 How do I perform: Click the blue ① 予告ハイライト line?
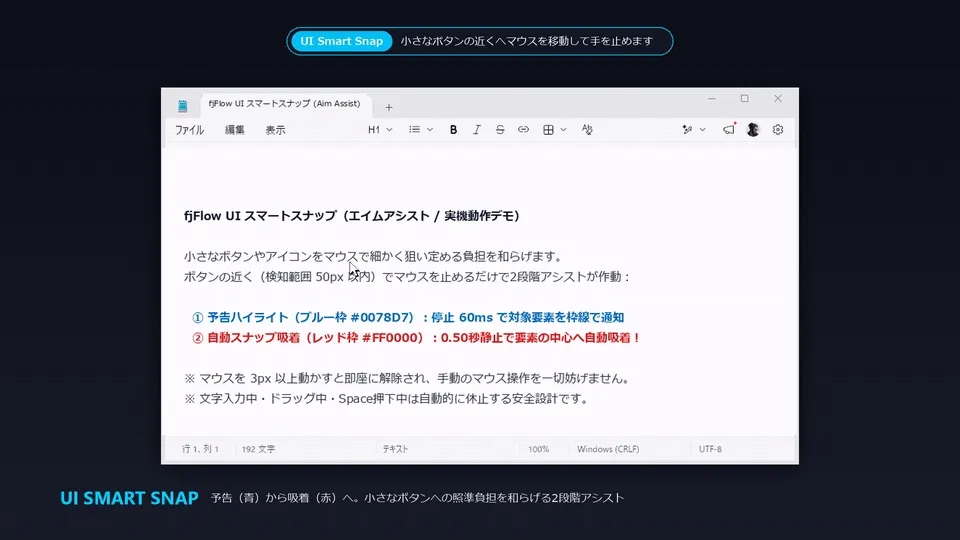(408, 317)
